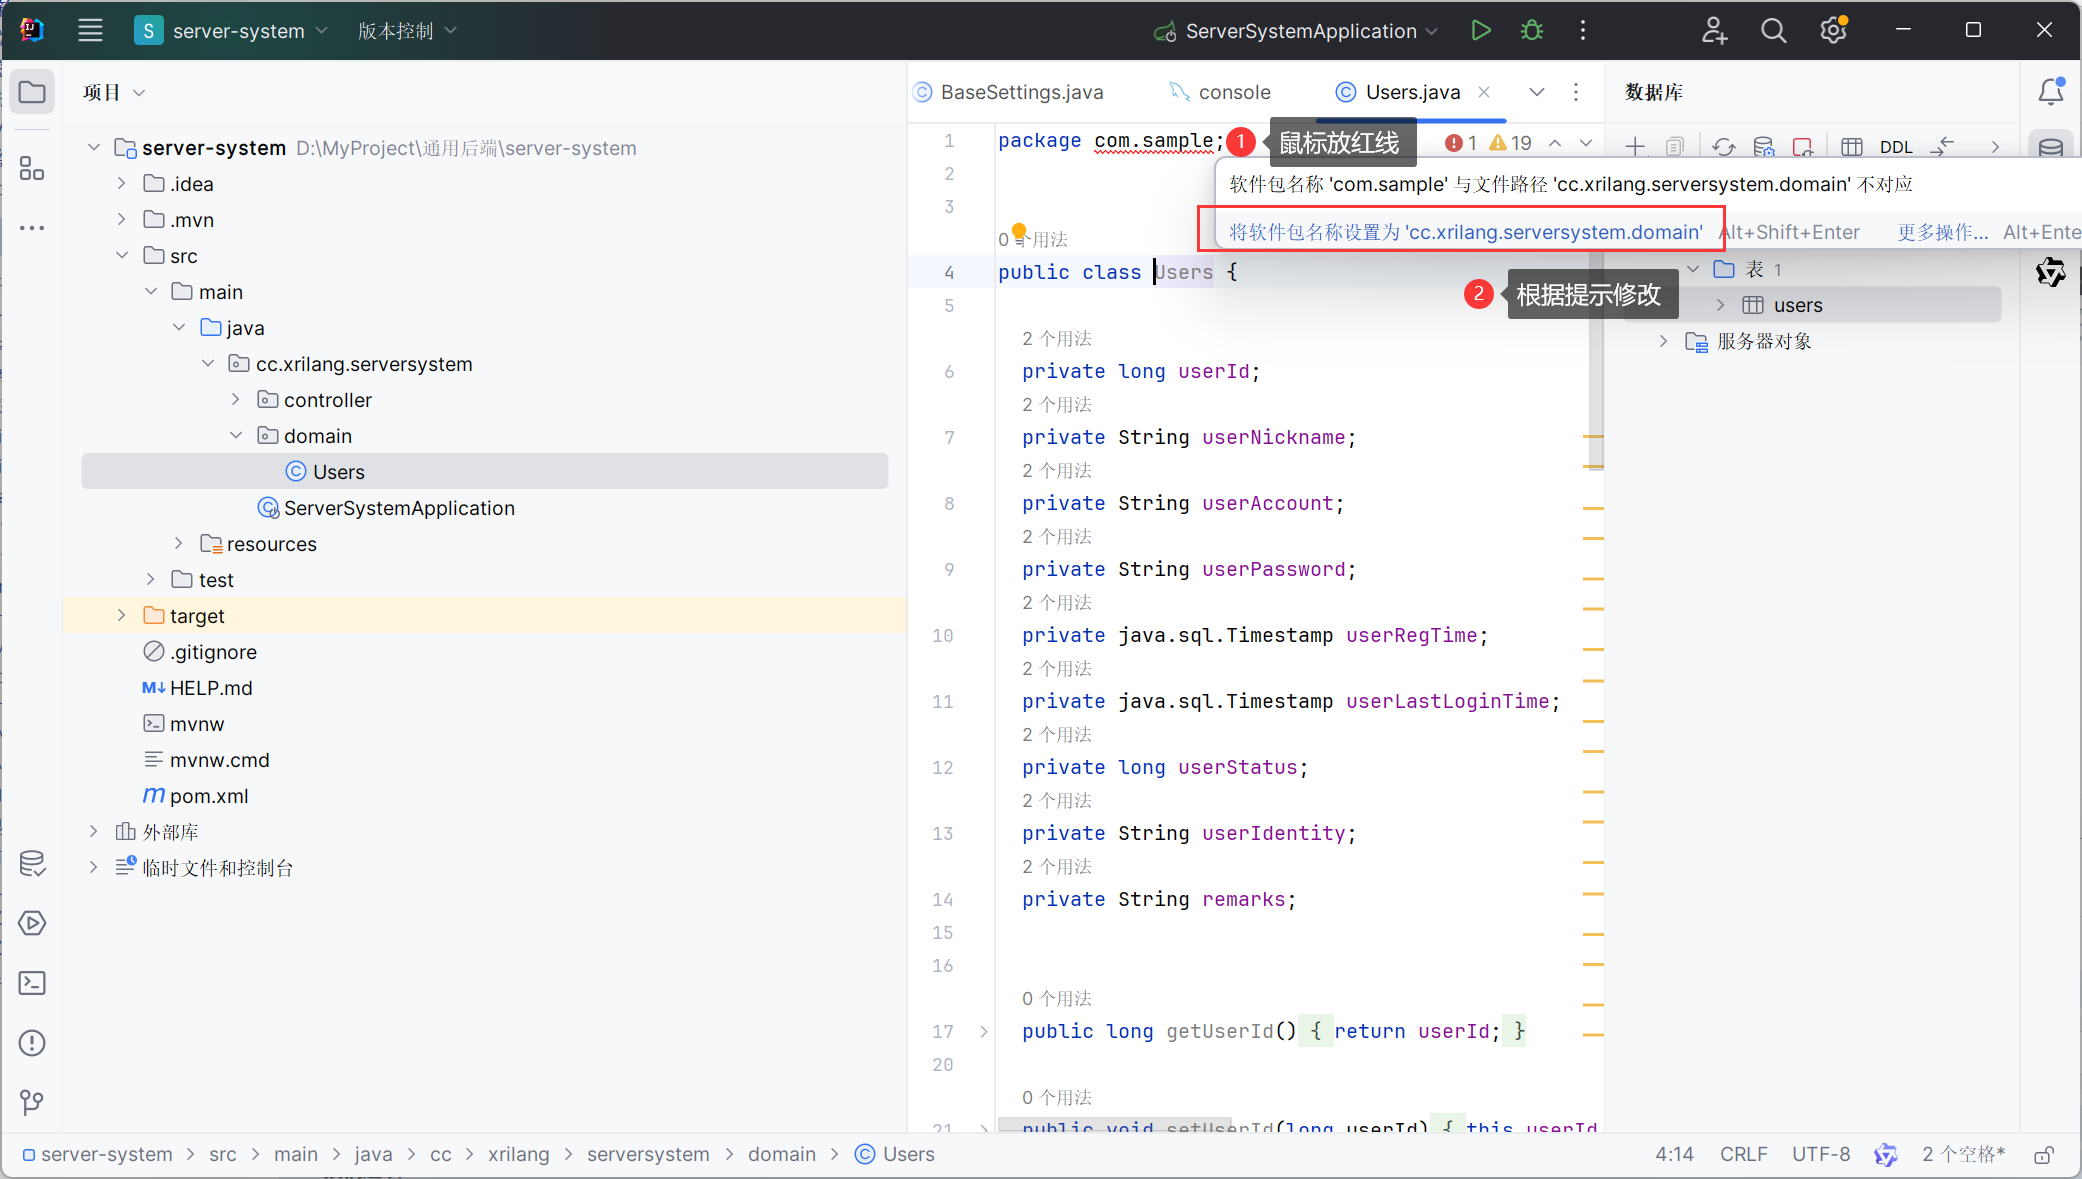Go to previous highlighted error arrow
Screen dimensions: 2082x1179
point(1555,143)
